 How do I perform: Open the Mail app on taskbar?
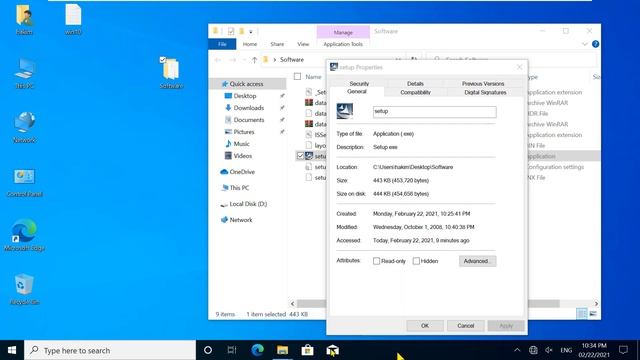point(332,350)
